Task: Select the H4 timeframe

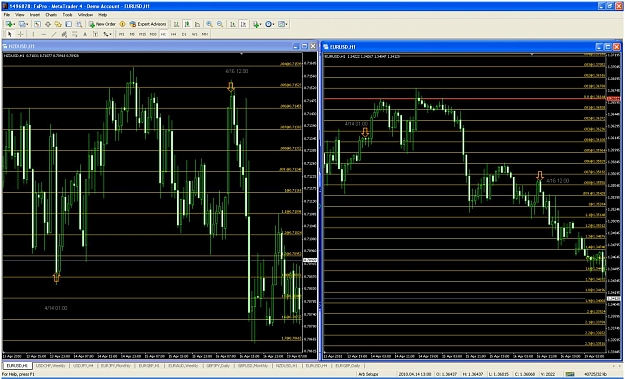Action: tap(173, 34)
